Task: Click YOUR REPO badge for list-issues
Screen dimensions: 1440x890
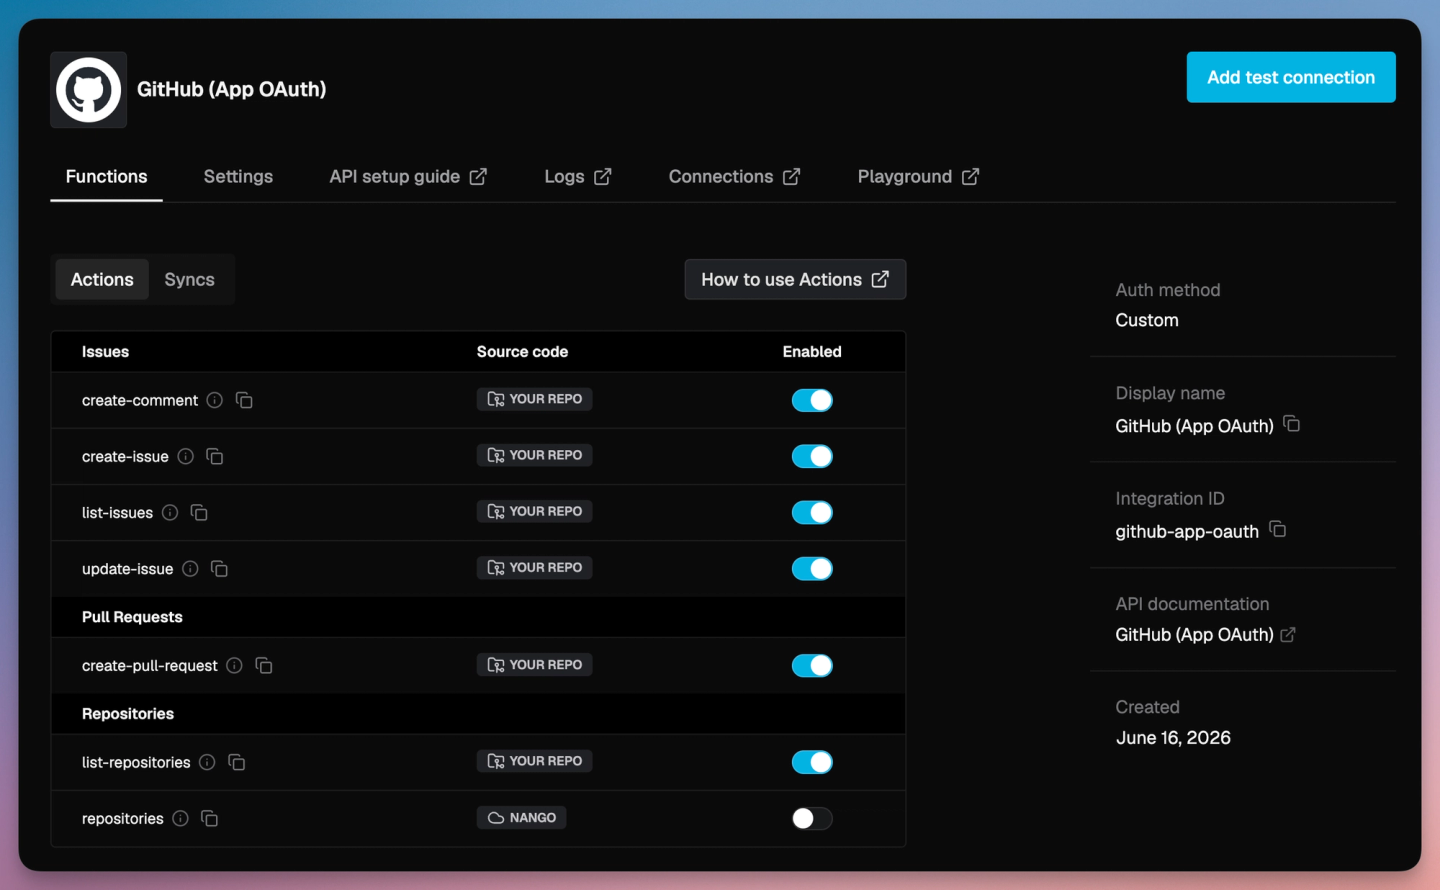Action: click(535, 511)
